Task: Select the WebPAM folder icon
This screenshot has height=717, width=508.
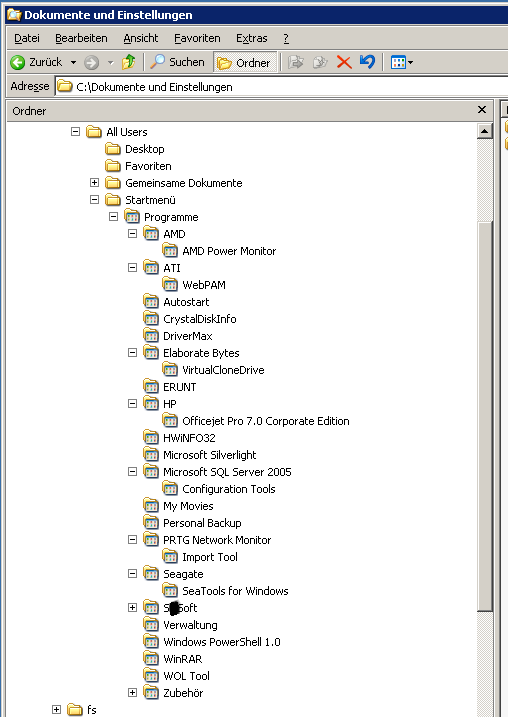Action: pyautogui.click(x=170, y=284)
